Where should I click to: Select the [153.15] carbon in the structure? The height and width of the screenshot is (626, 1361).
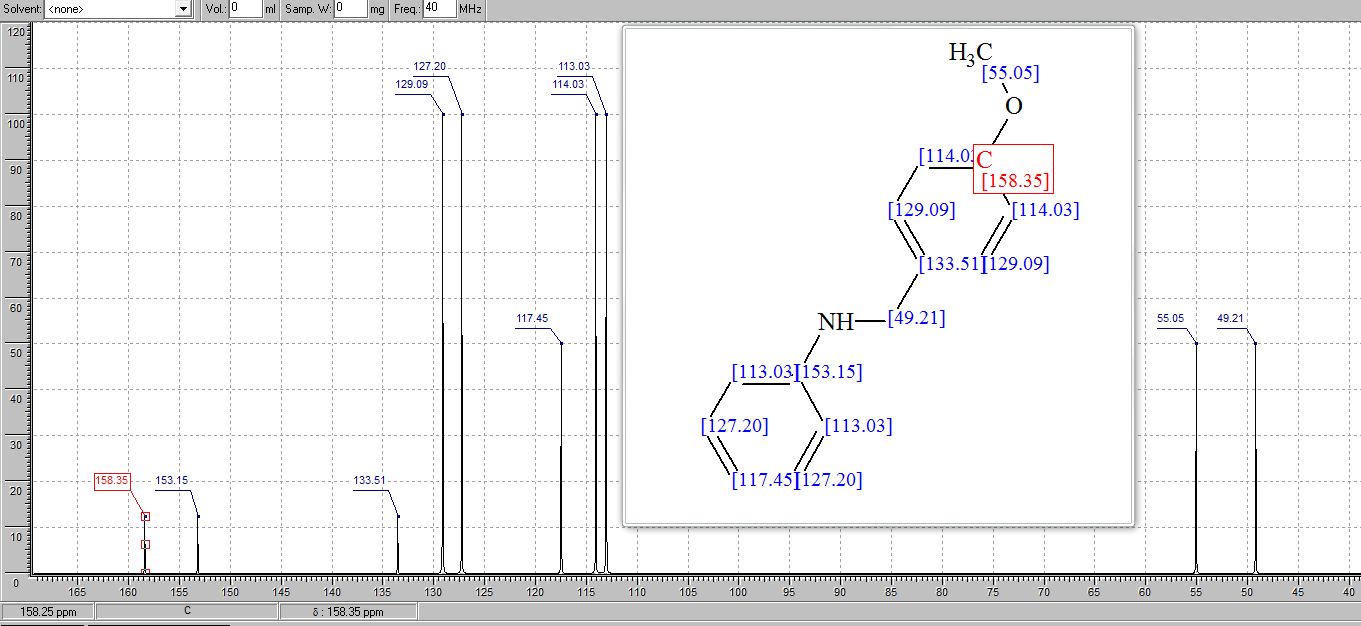coord(829,372)
